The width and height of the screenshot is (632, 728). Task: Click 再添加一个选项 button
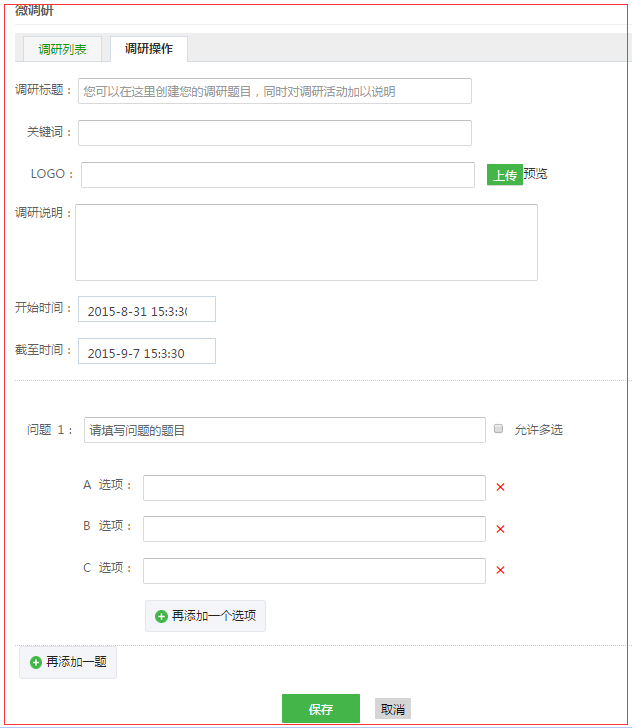point(205,616)
